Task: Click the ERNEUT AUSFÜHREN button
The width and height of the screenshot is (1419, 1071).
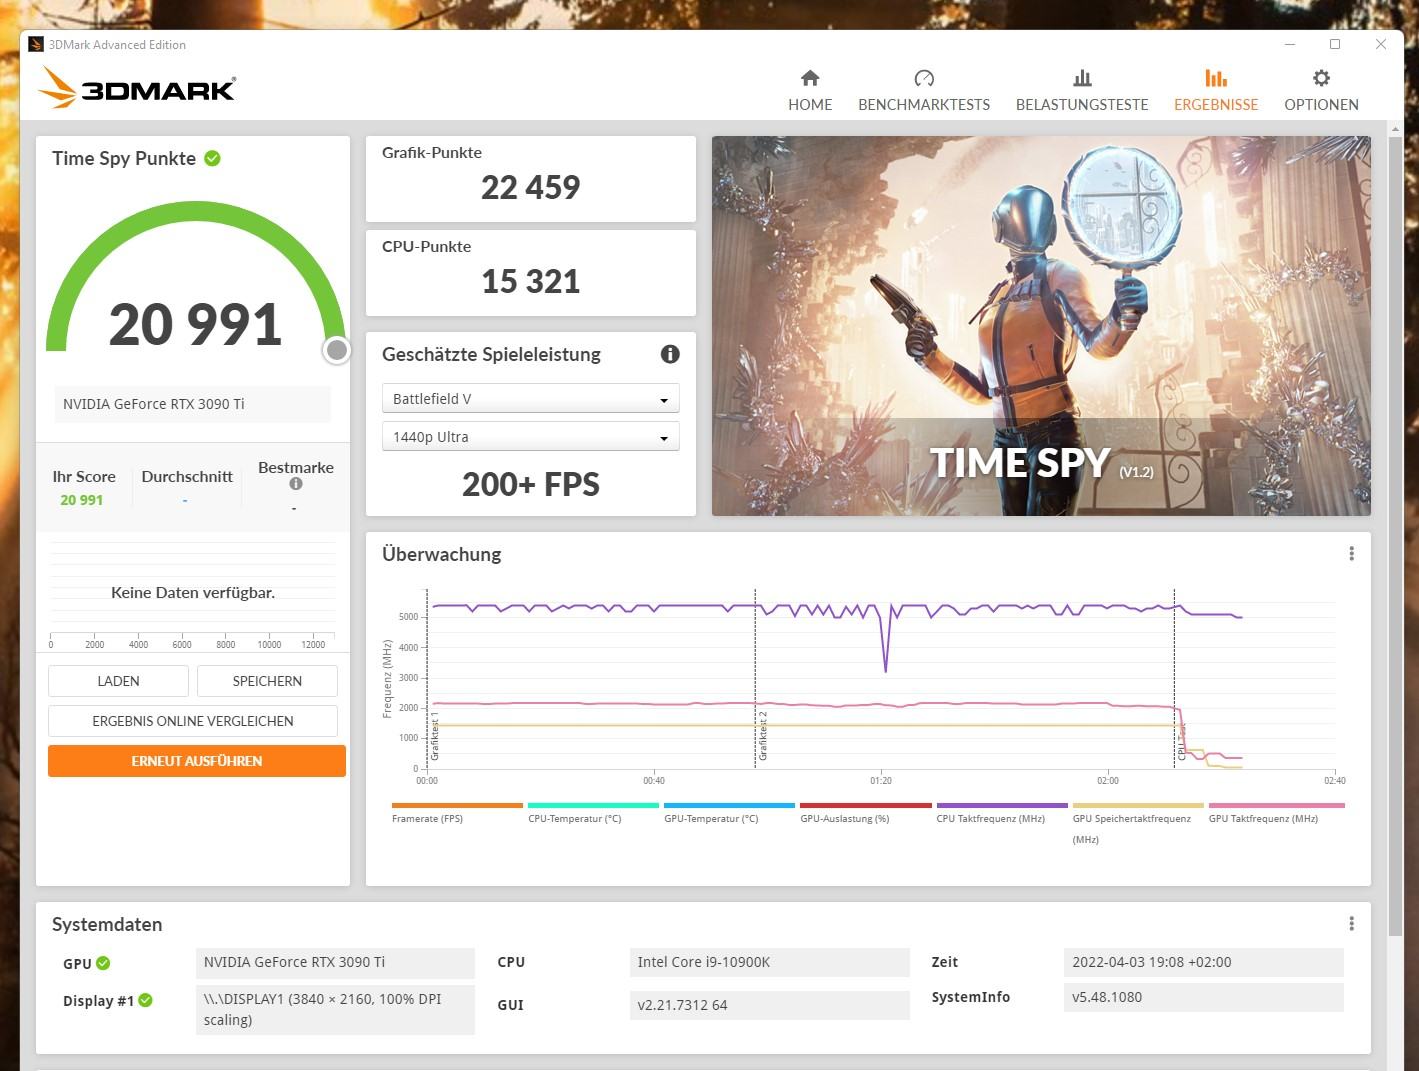Action: point(197,761)
